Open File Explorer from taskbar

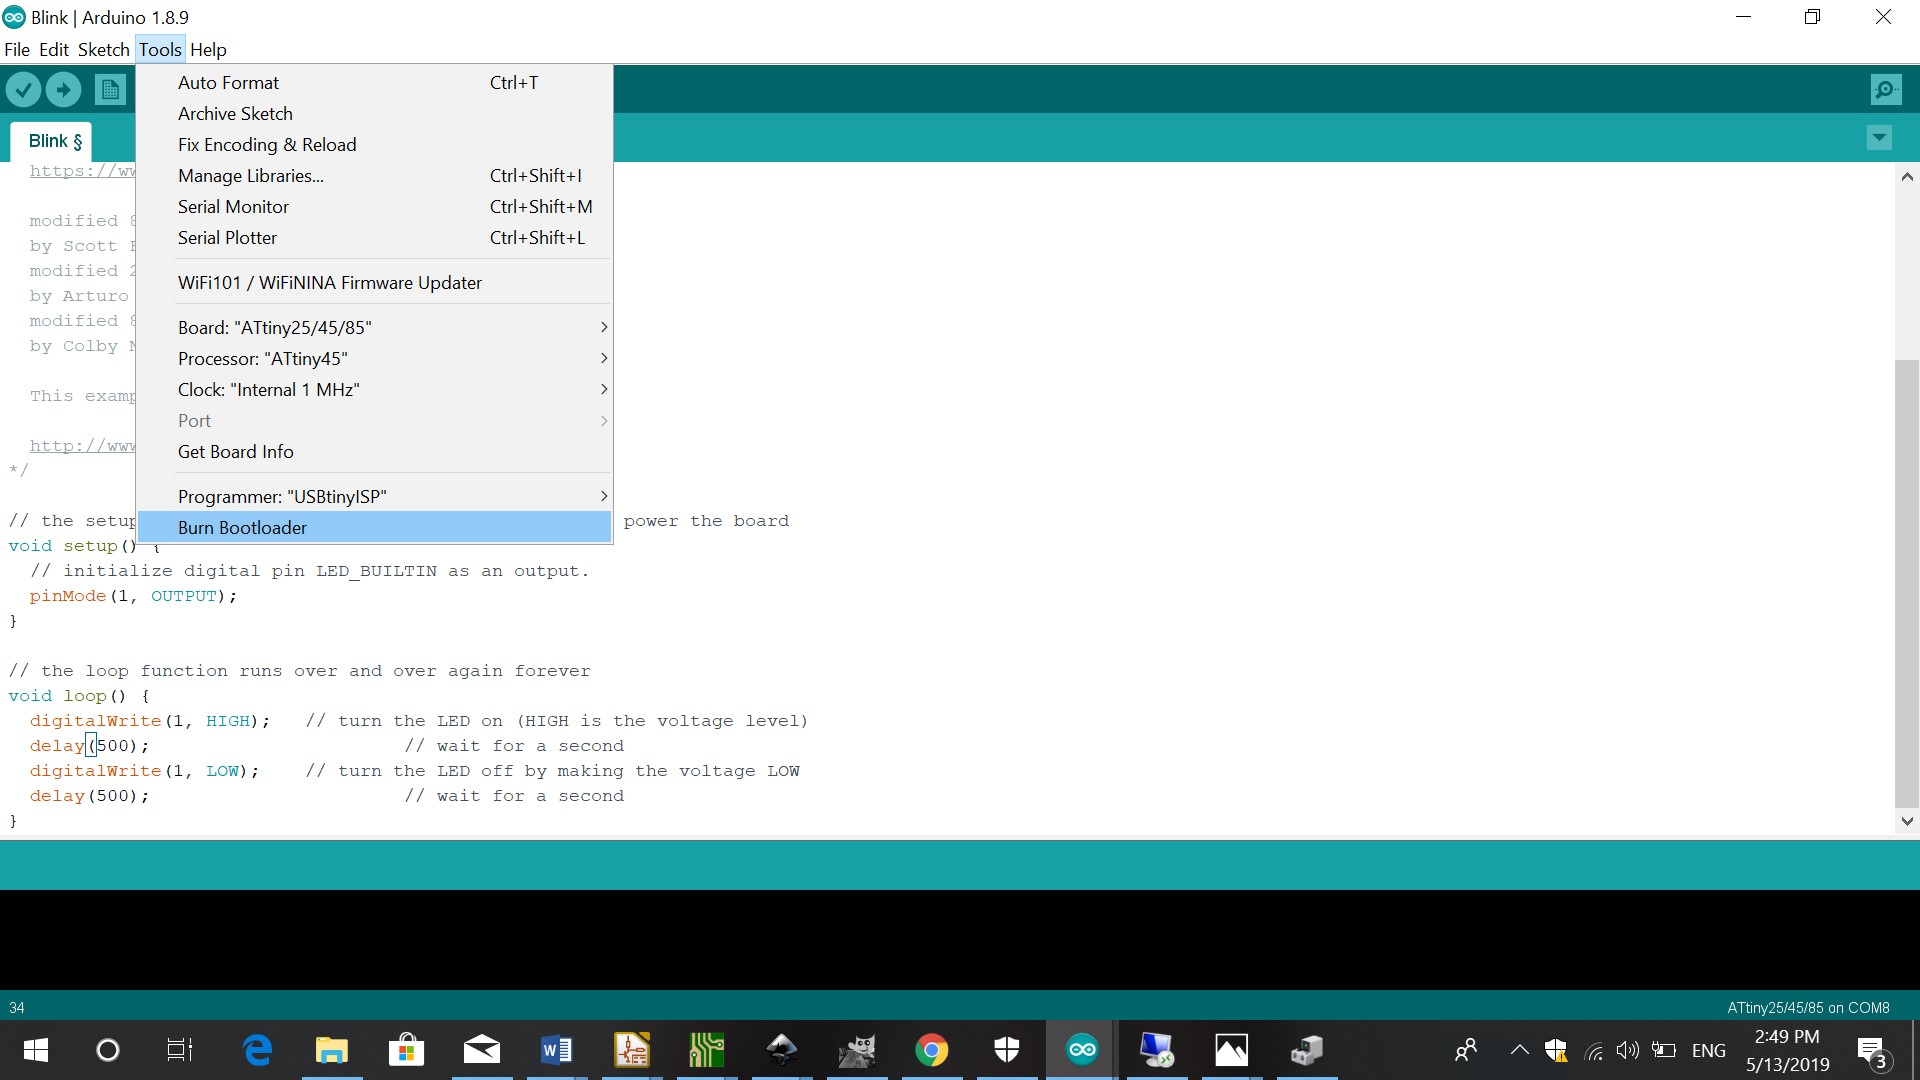click(331, 1050)
